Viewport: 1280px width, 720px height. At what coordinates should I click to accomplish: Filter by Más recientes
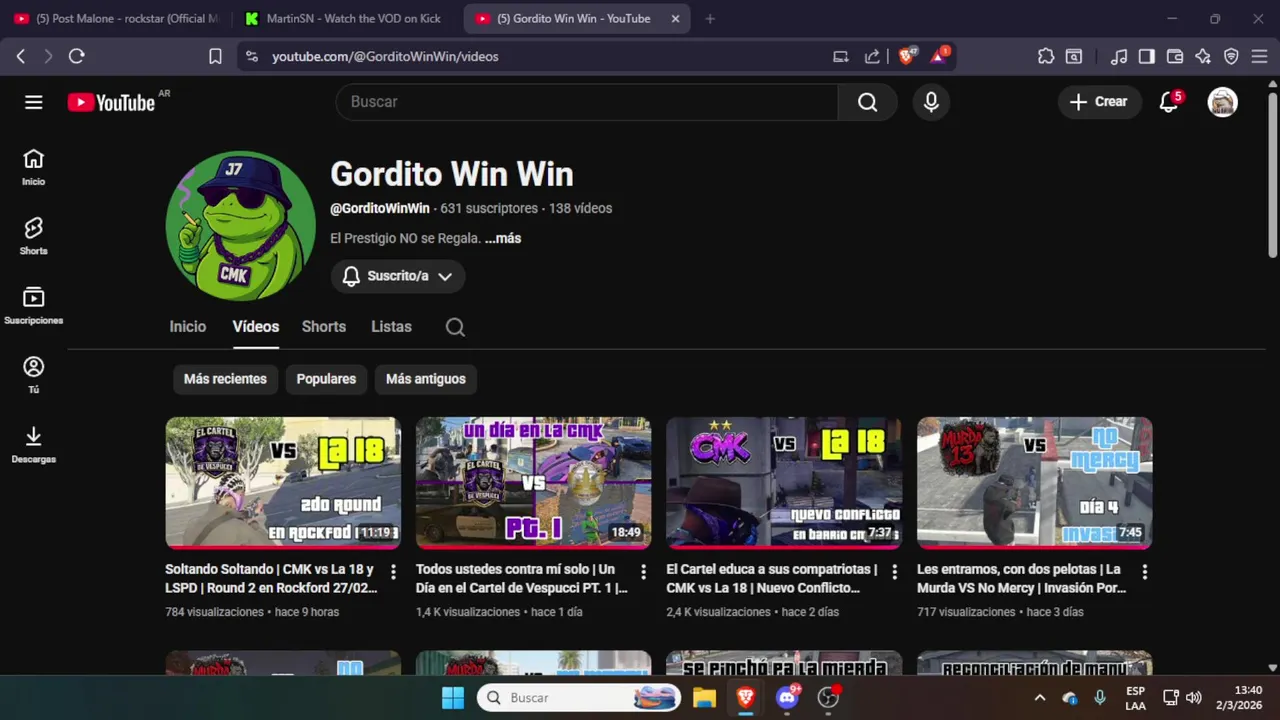[225, 379]
